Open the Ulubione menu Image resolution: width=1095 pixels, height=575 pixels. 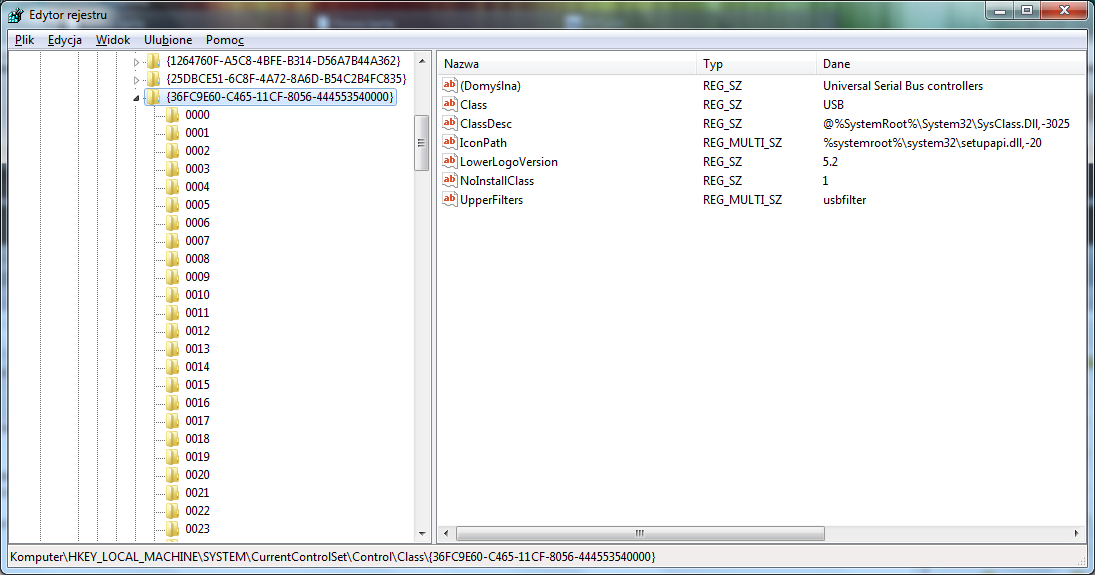[168, 40]
